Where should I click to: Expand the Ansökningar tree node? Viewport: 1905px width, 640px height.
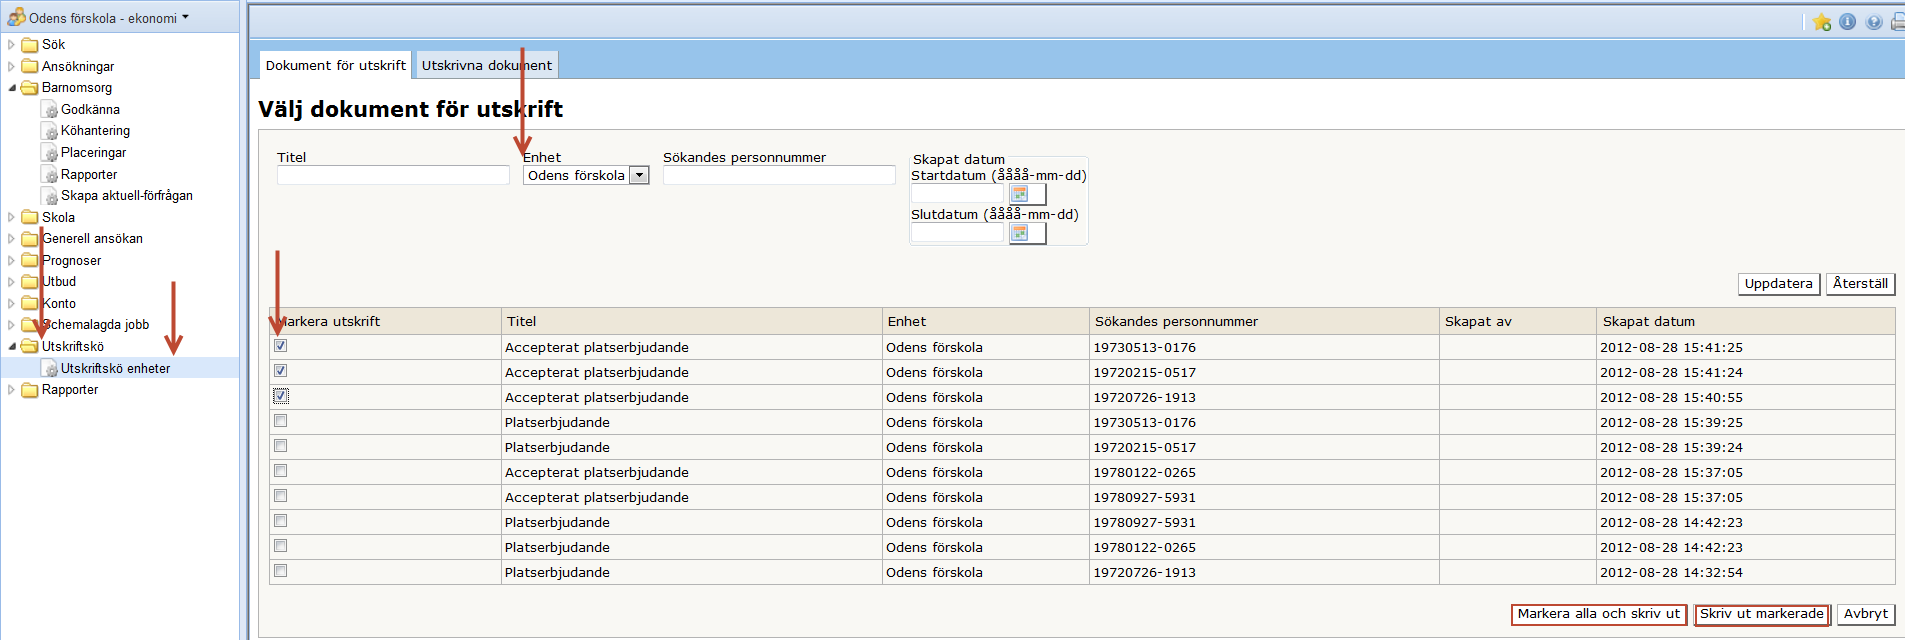pyautogui.click(x=11, y=67)
